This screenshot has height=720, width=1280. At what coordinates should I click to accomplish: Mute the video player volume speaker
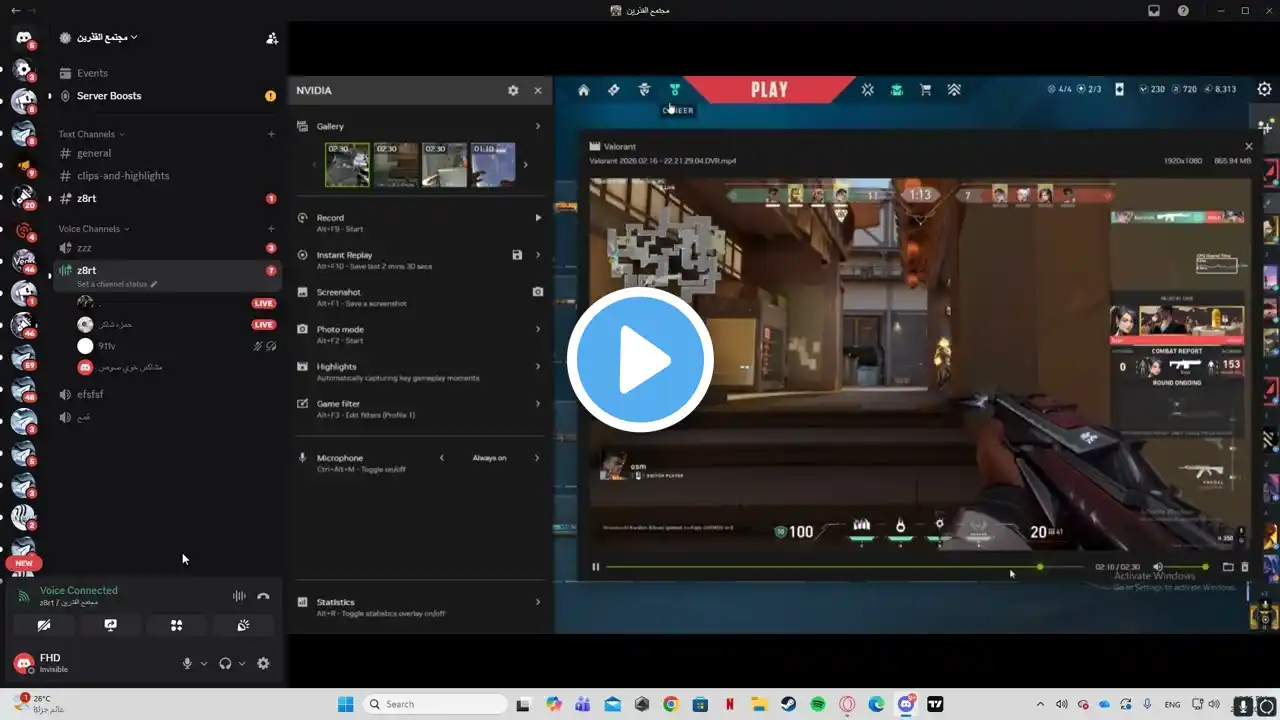click(x=1158, y=567)
